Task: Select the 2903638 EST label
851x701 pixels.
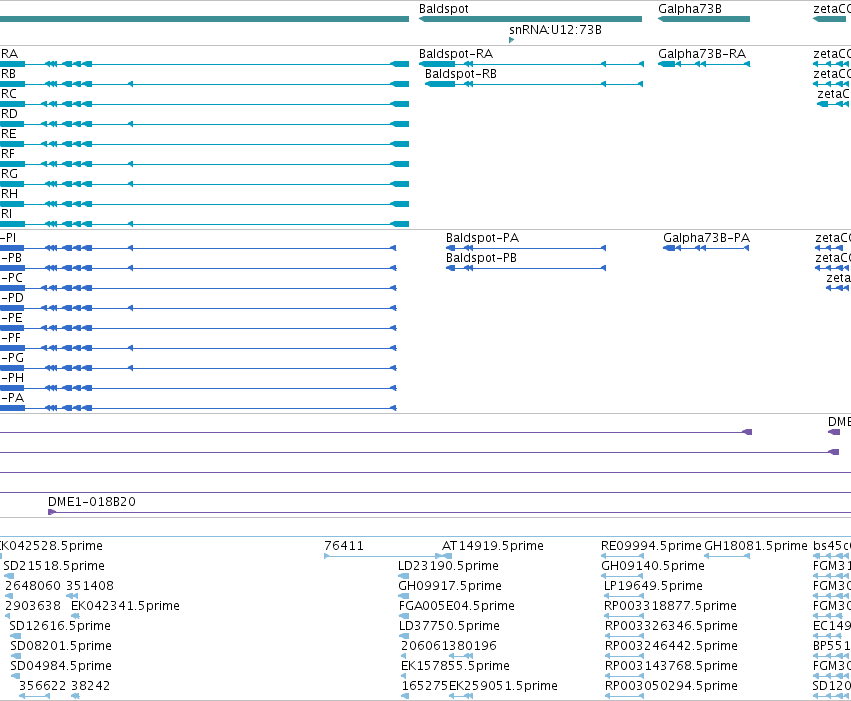Action: (x=33, y=606)
